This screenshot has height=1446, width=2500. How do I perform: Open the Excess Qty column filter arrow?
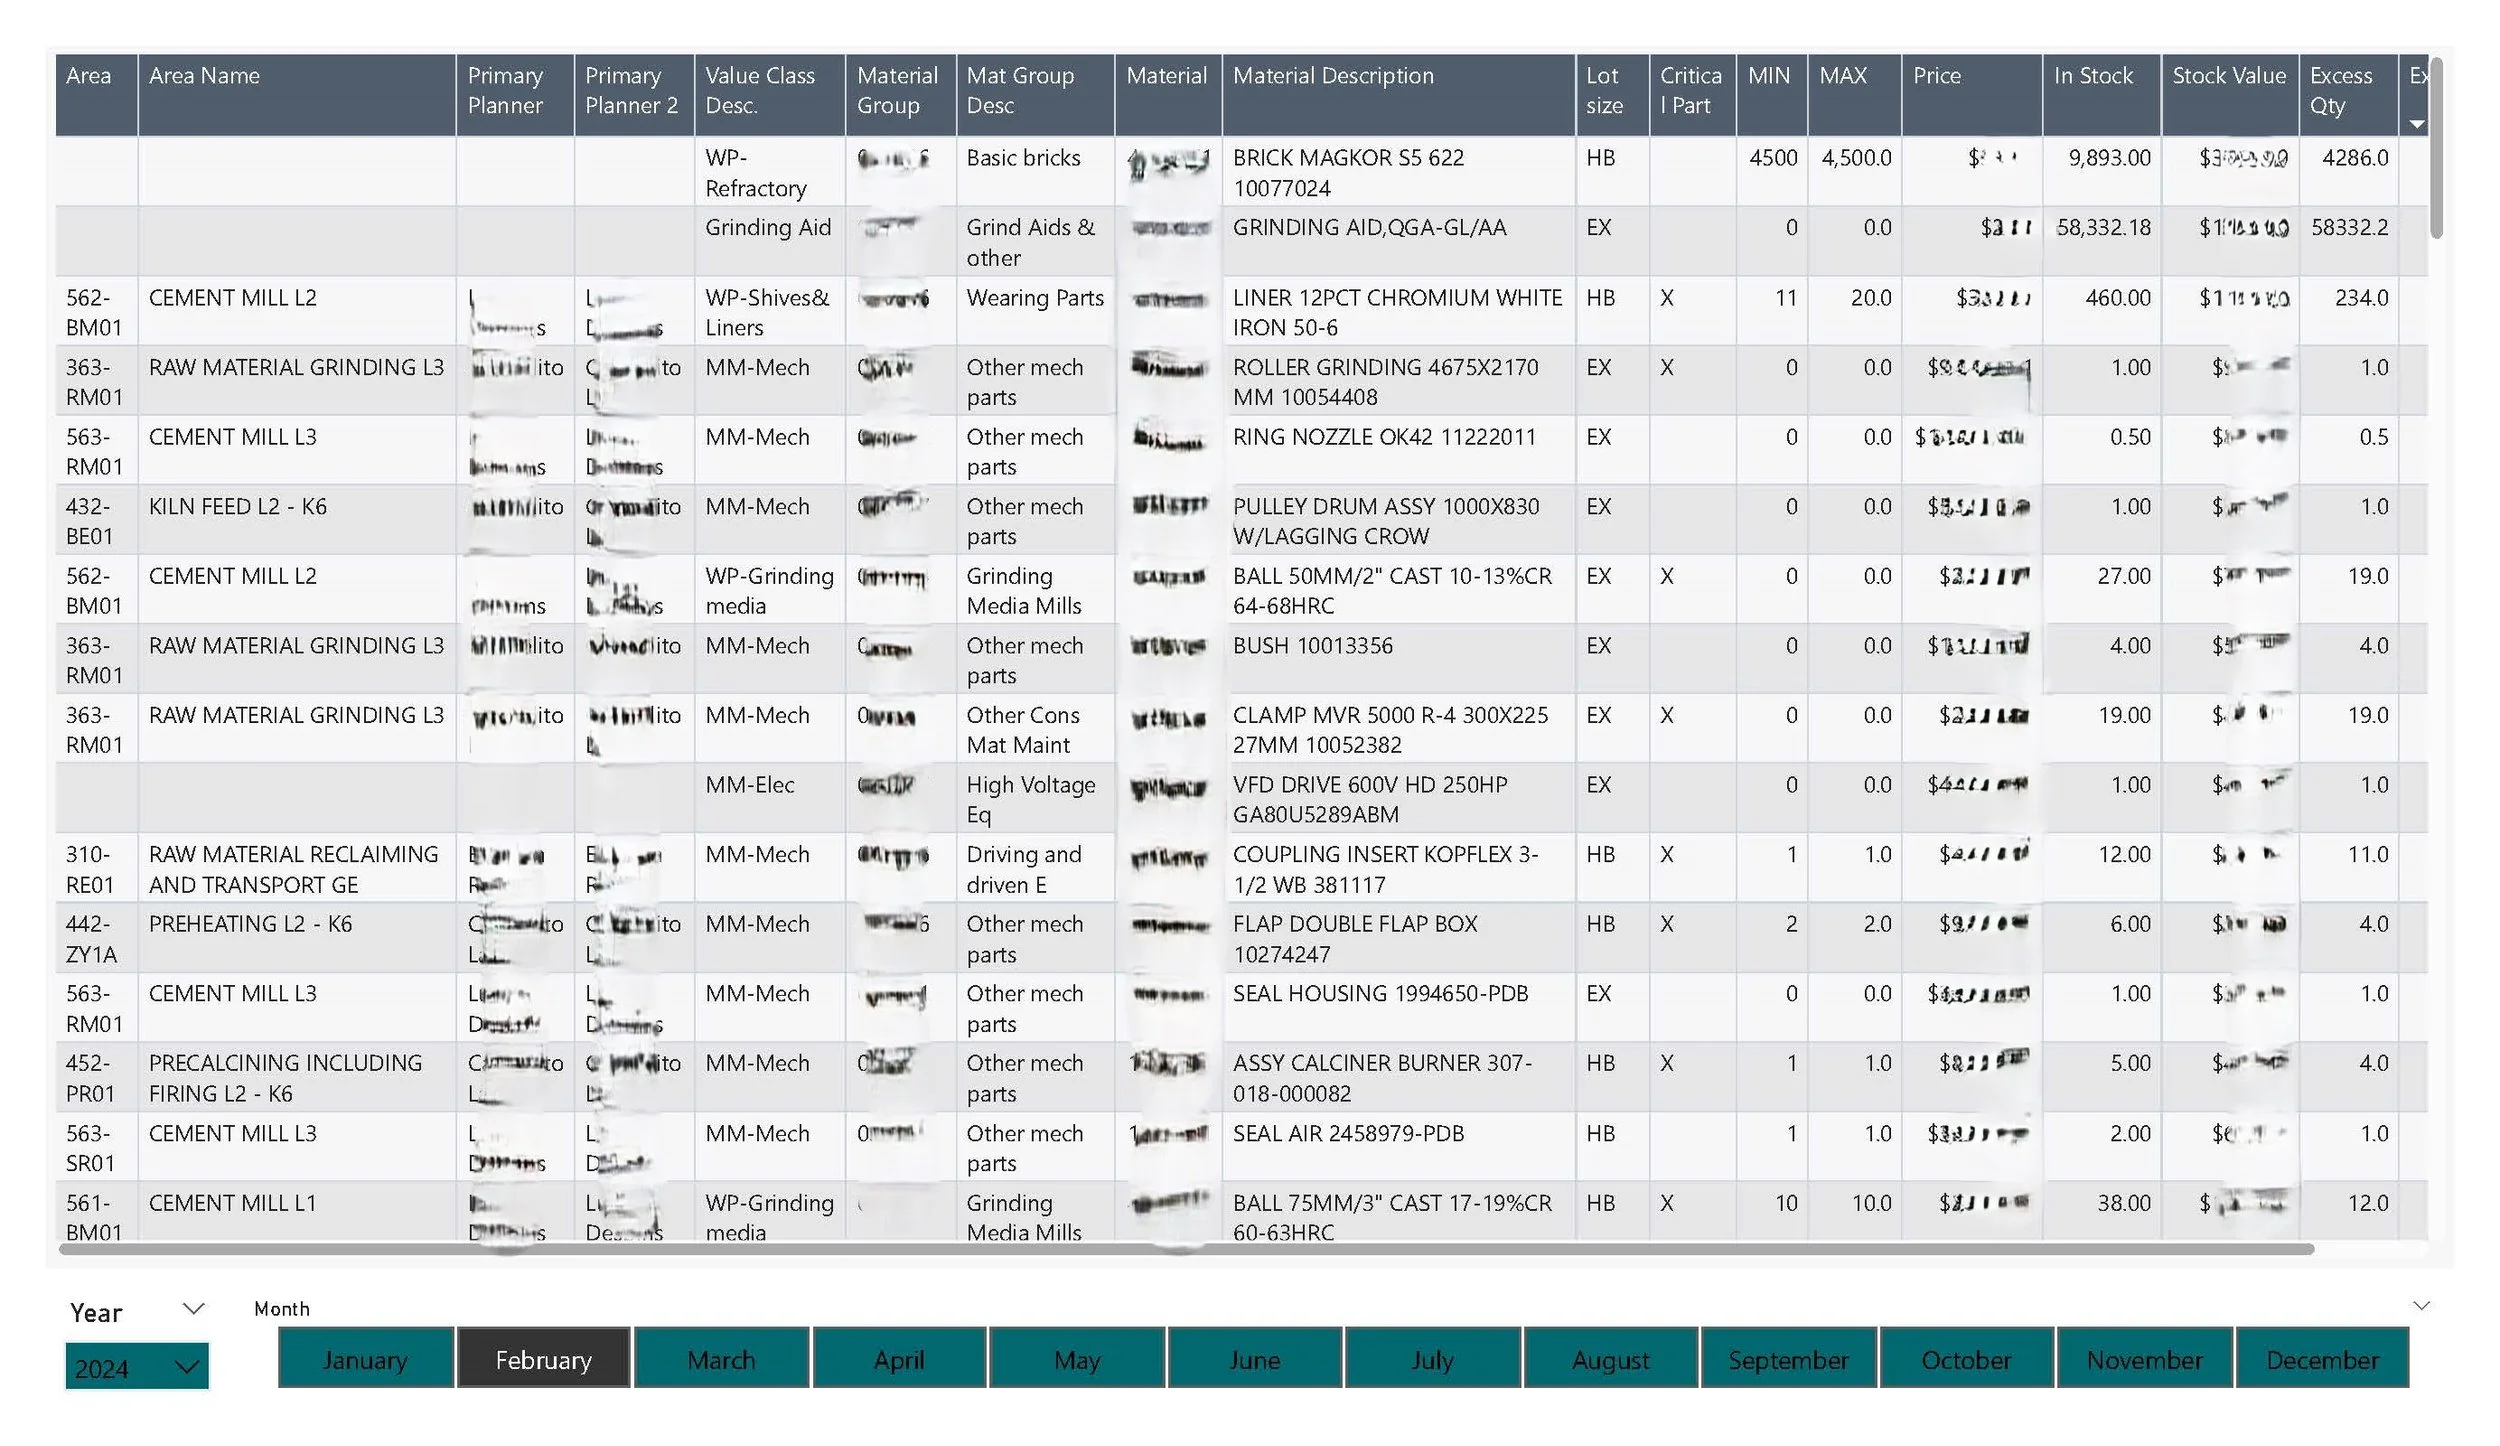(2418, 124)
